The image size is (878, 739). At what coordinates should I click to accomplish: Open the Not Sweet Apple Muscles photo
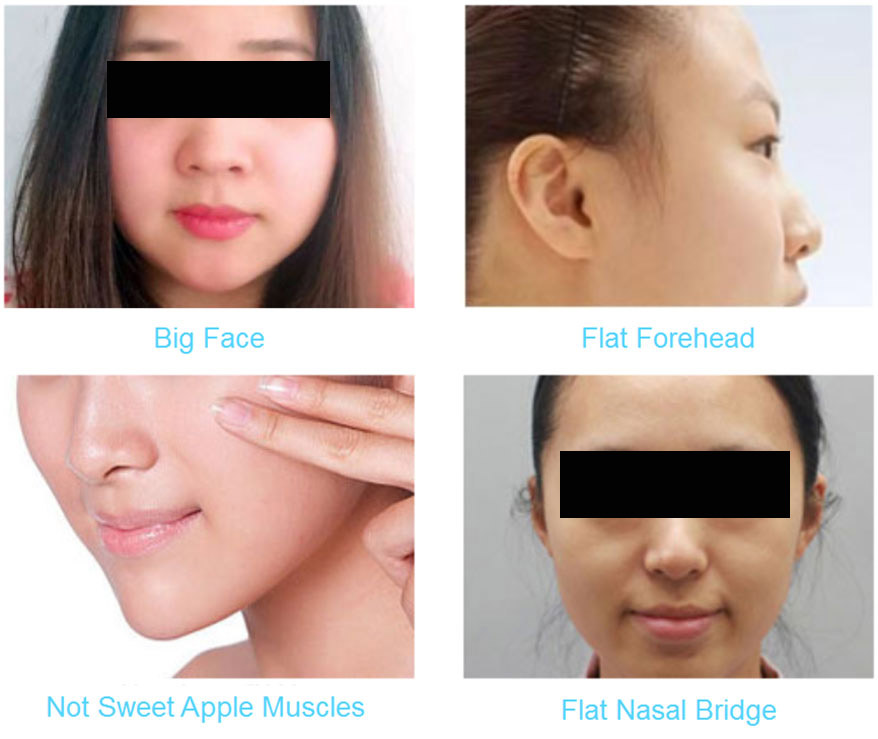tap(215, 526)
